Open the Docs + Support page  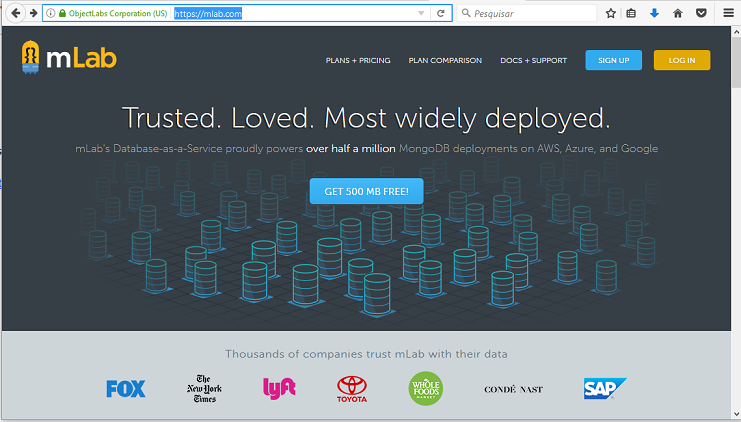pyautogui.click(x=534, y=60)
